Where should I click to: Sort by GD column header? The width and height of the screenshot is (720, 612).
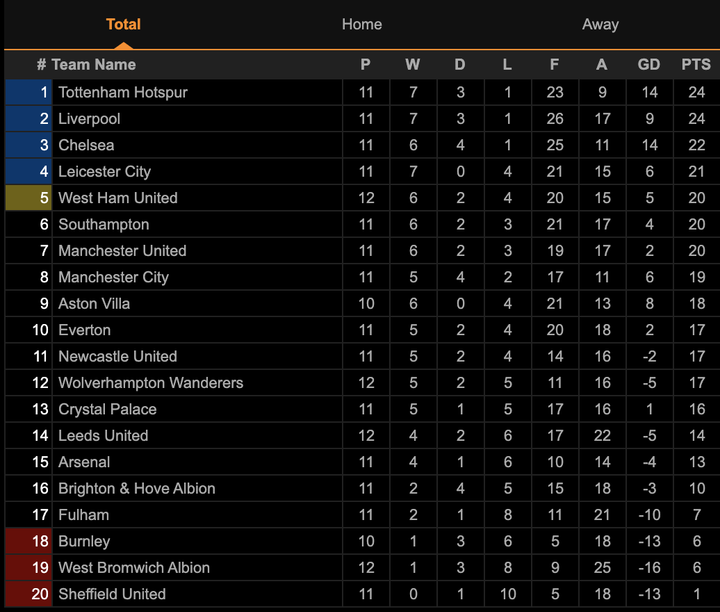point(649,65)
